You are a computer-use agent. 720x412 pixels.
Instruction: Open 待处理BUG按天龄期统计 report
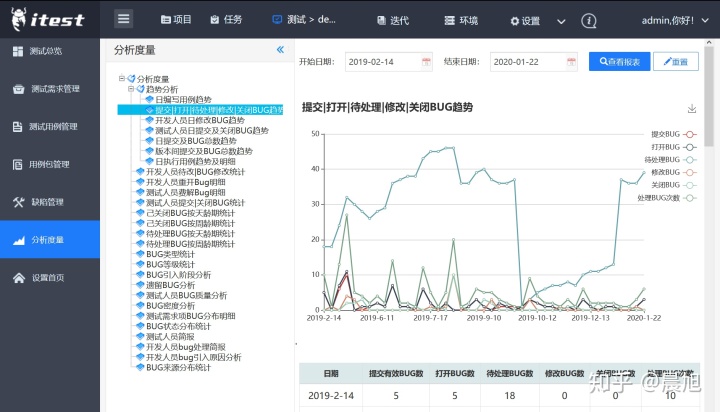(x=190, y=233)
